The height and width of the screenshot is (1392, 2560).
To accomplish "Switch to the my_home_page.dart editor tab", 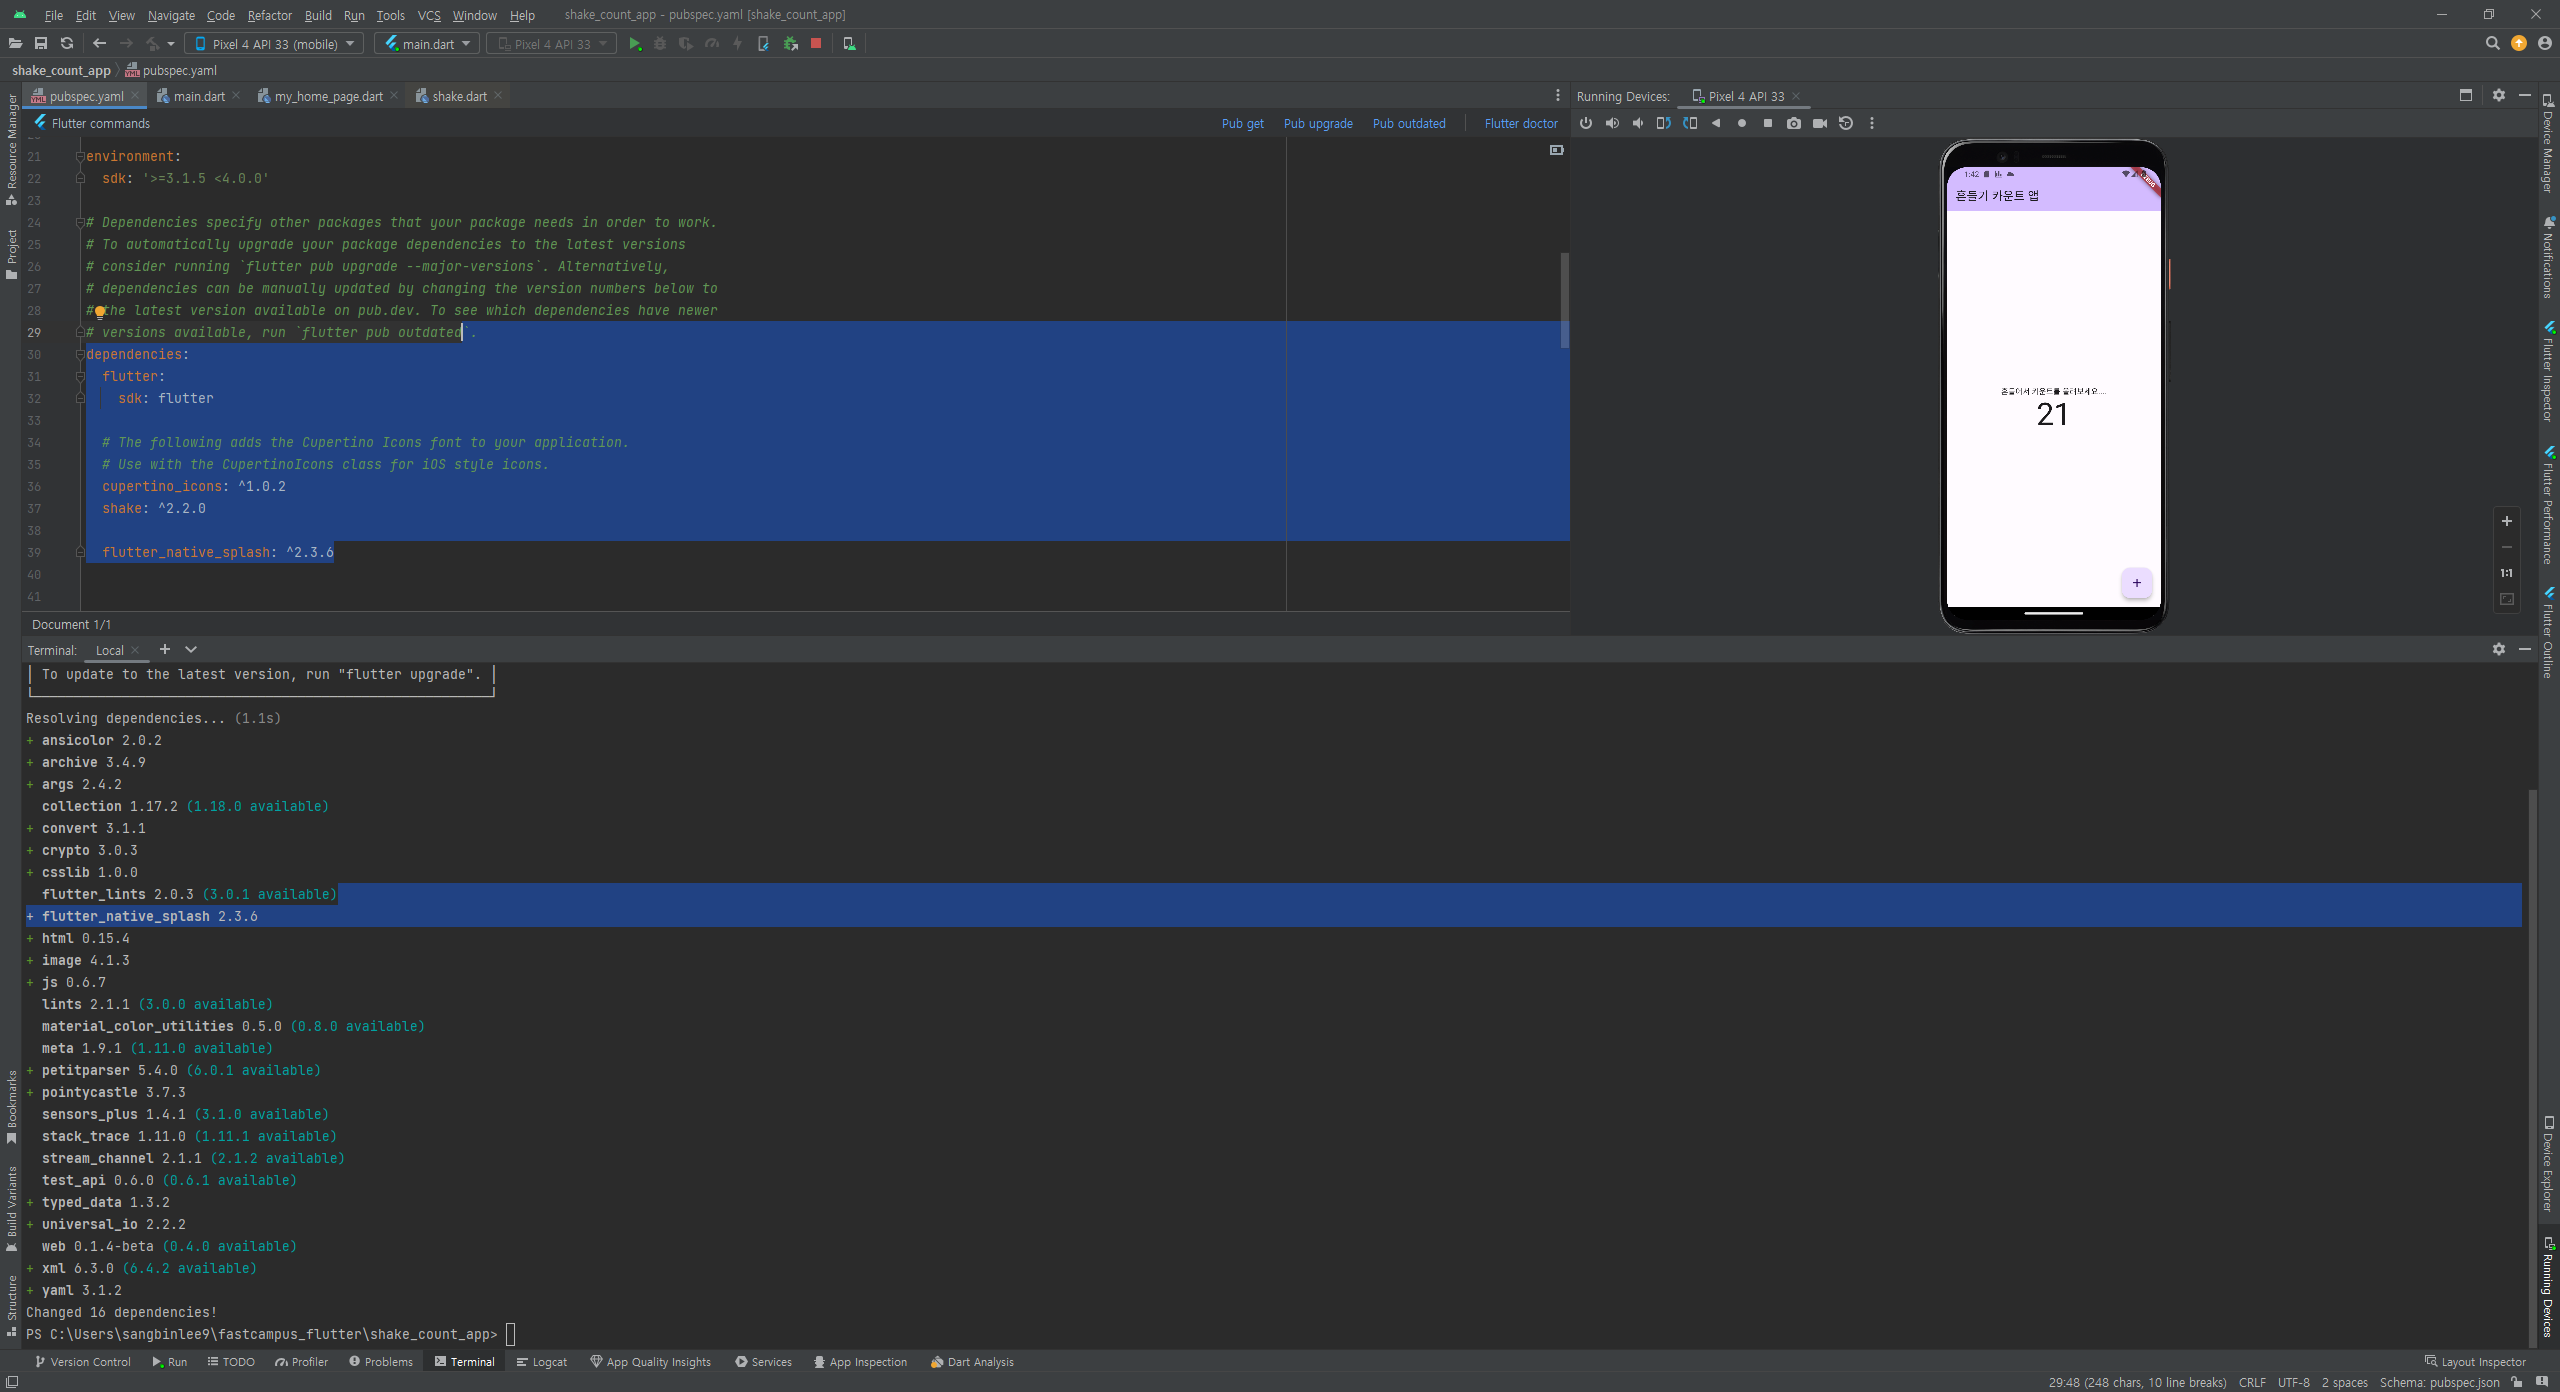I will pyautogui.click(x=328, y=96).
